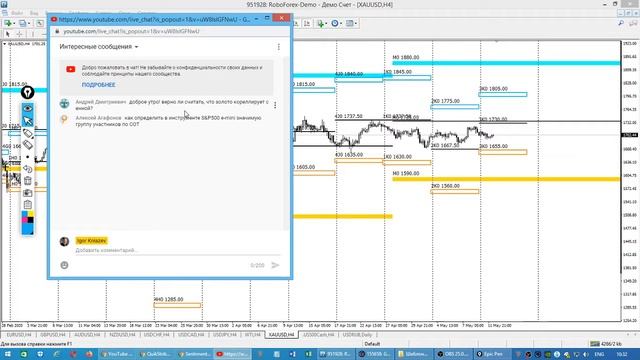Take a screenshot with Epic Pen camera icon
Screen dimensions: 640x360
pyautogui.click(x=27, y=193)
